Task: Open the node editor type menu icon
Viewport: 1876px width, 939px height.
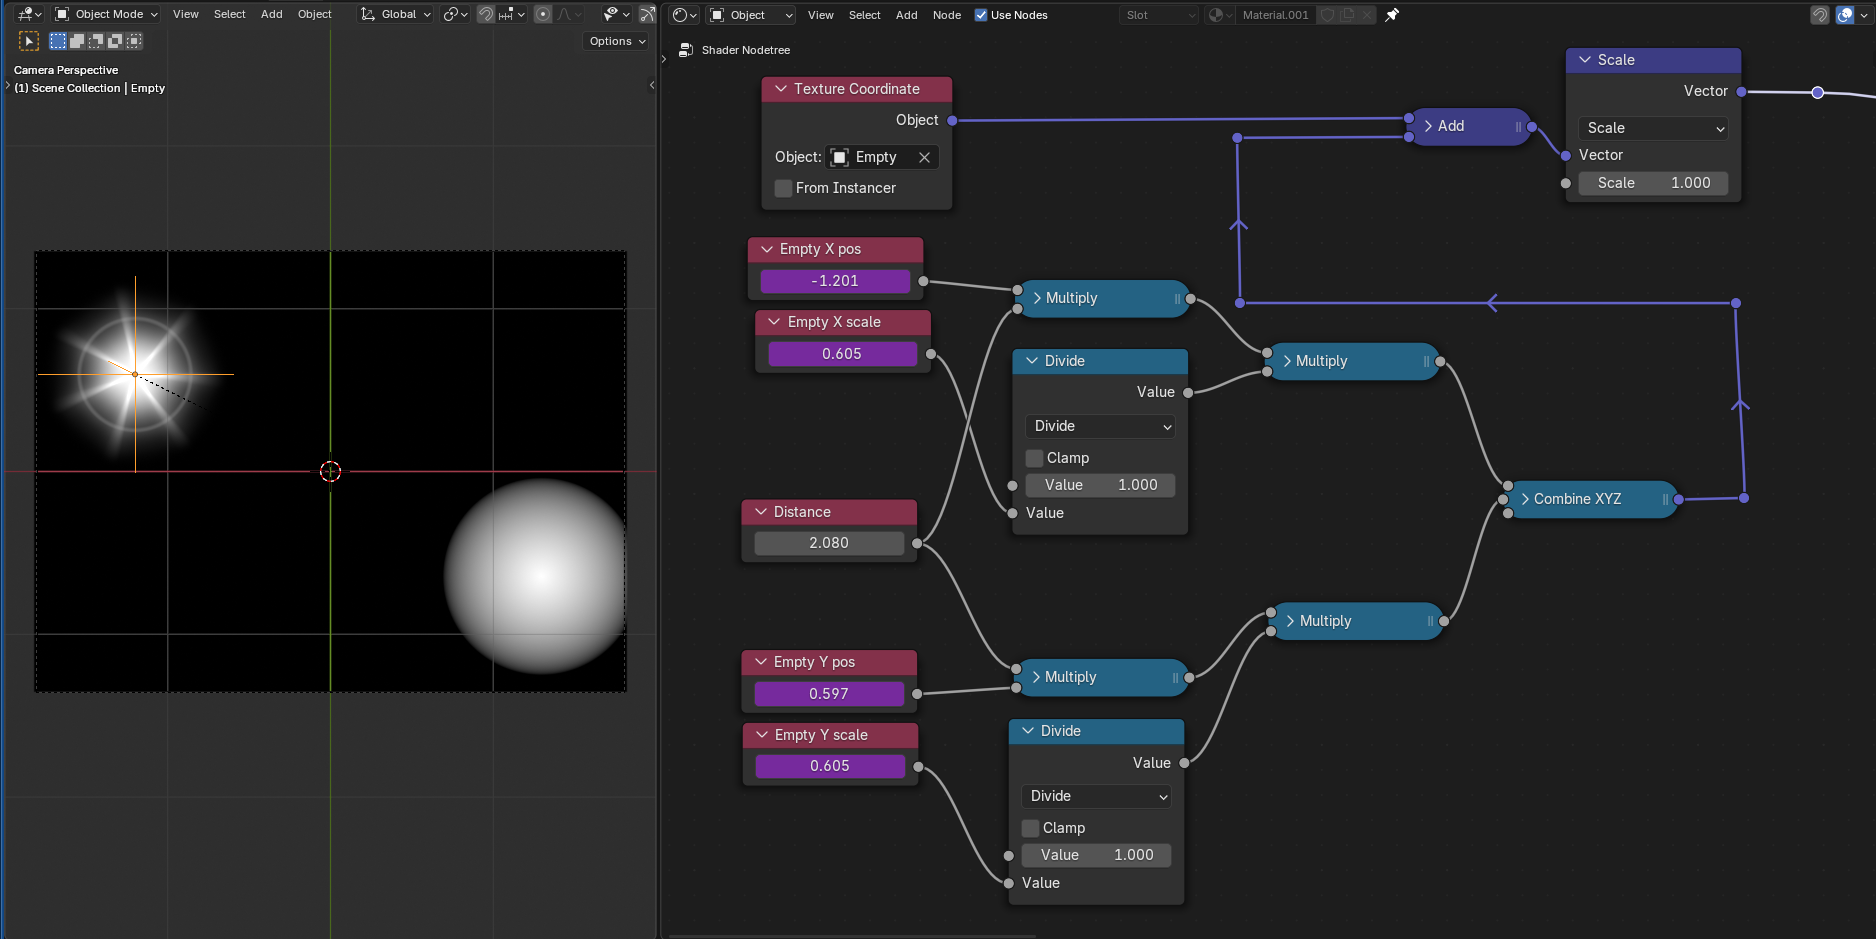Action: point(684,15)
